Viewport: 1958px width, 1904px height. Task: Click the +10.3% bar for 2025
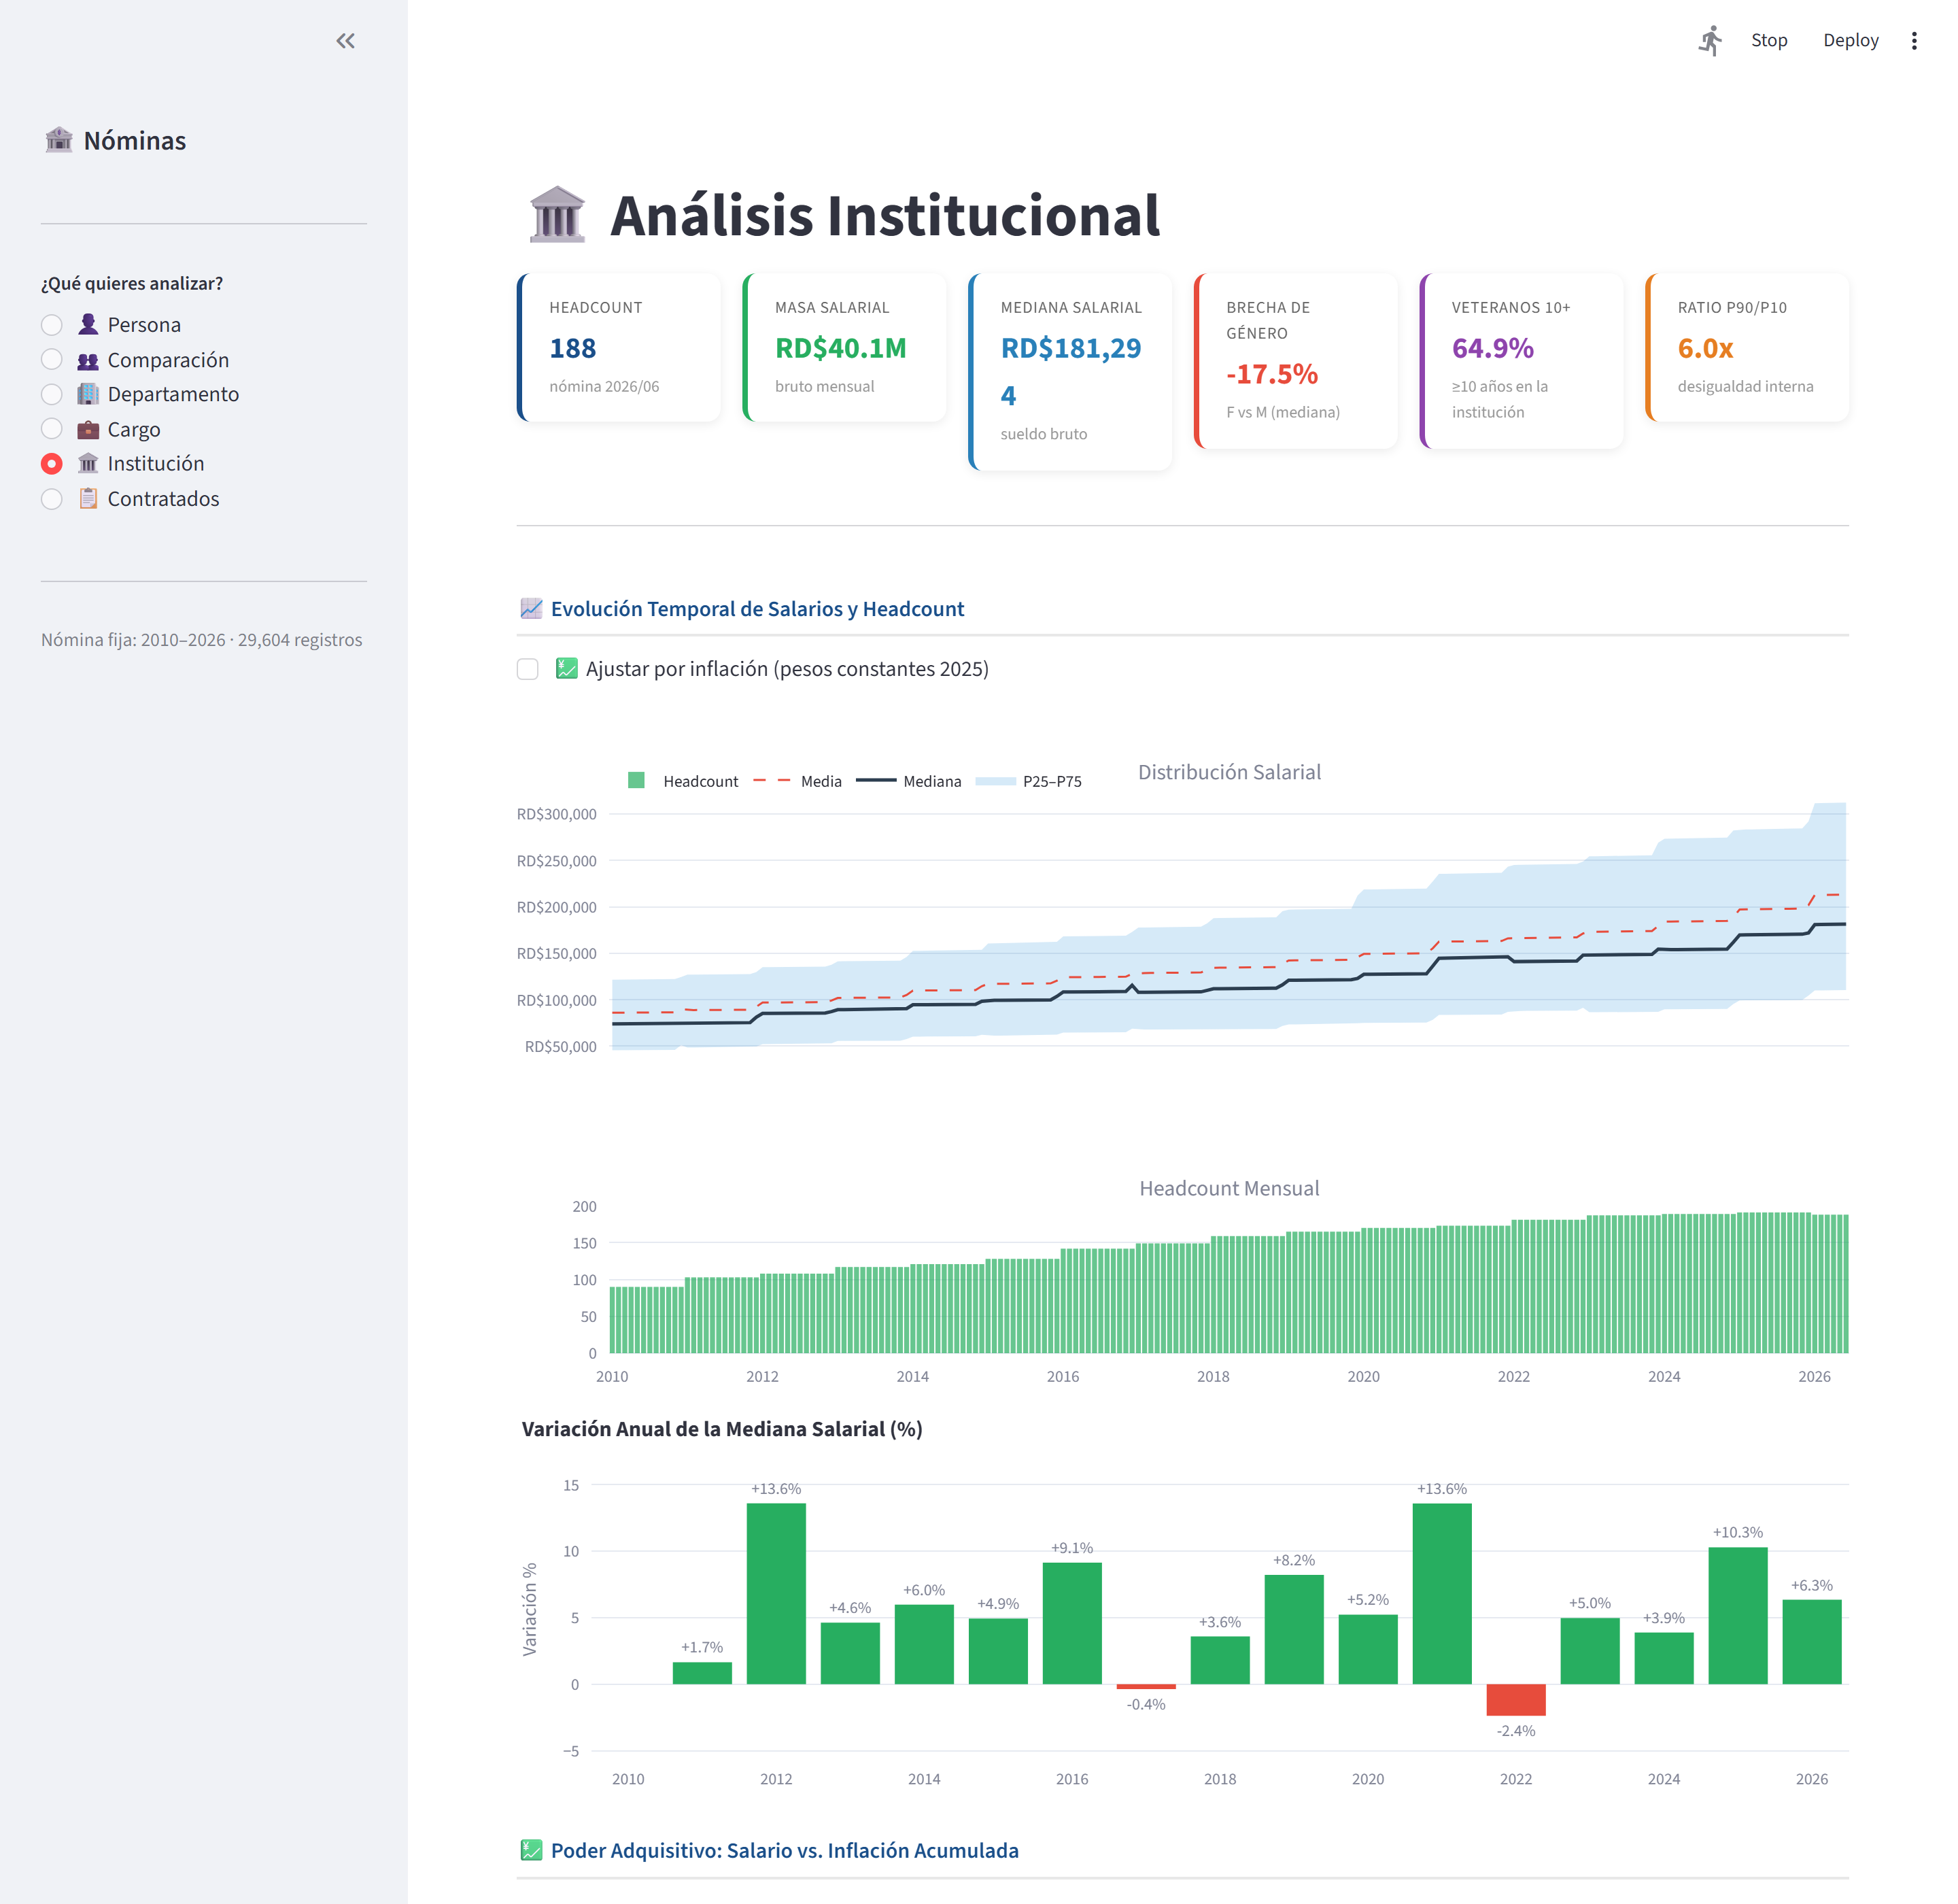coord(1738,1615)
